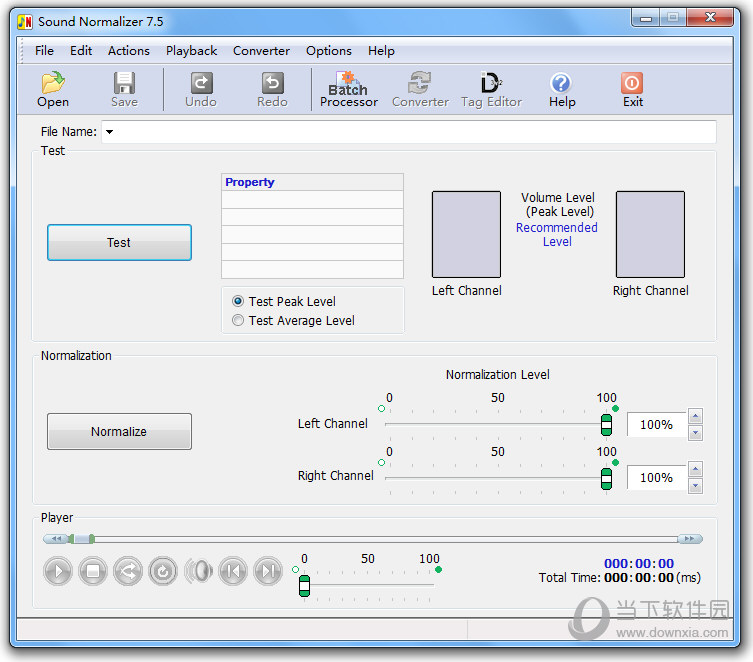Screen dimensions: 753x662
Task: Click Right Channel 100% value field
Action: click(x=656, y=478)
